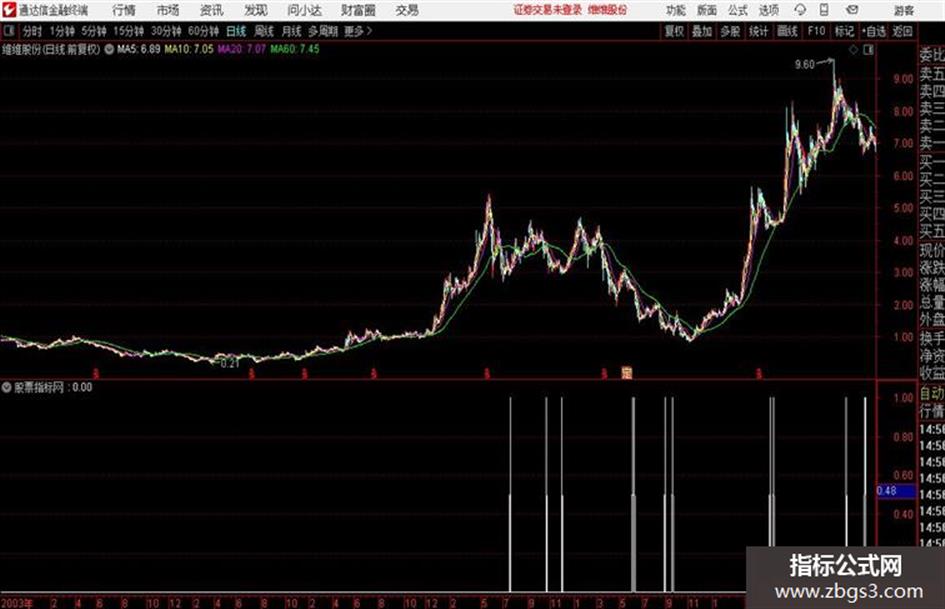Click the MA20: 7.07 indicator value

242,49
